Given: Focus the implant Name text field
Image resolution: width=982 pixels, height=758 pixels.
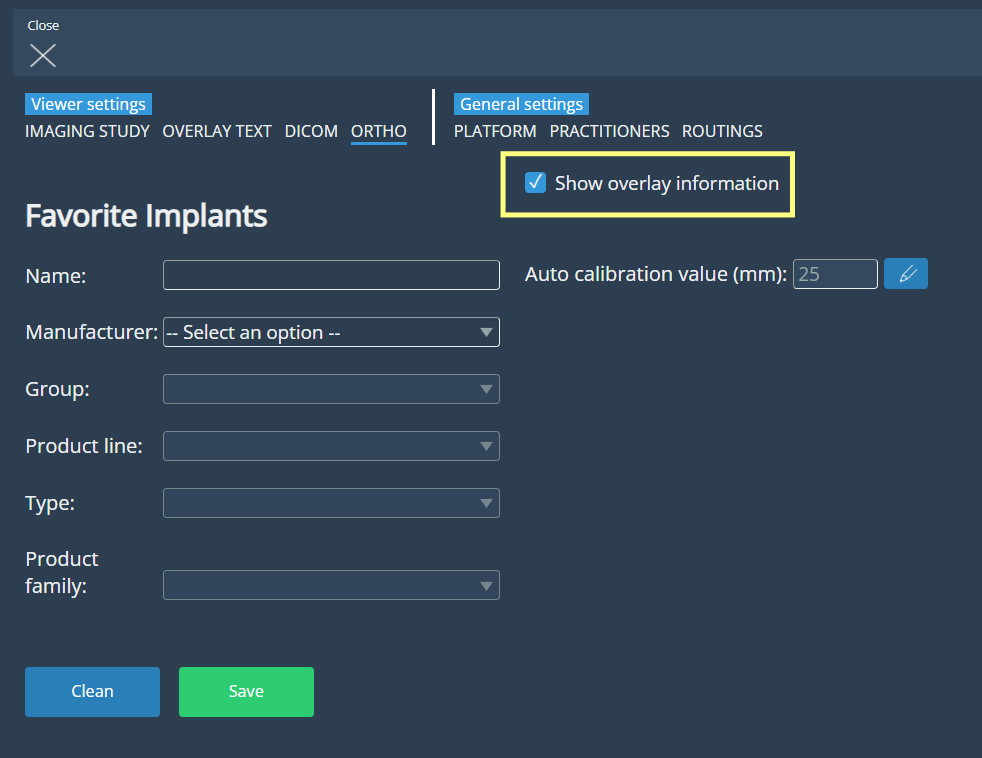Looking at the screenshot, I should tap(331, 275).
